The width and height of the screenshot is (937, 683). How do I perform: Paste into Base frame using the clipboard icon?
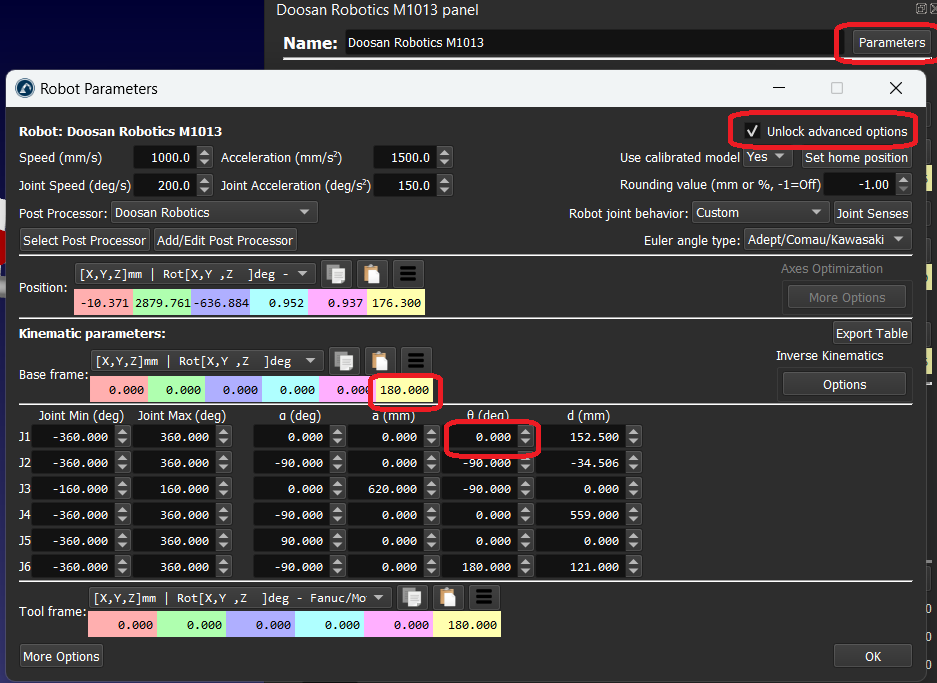[x=380, y=361]
